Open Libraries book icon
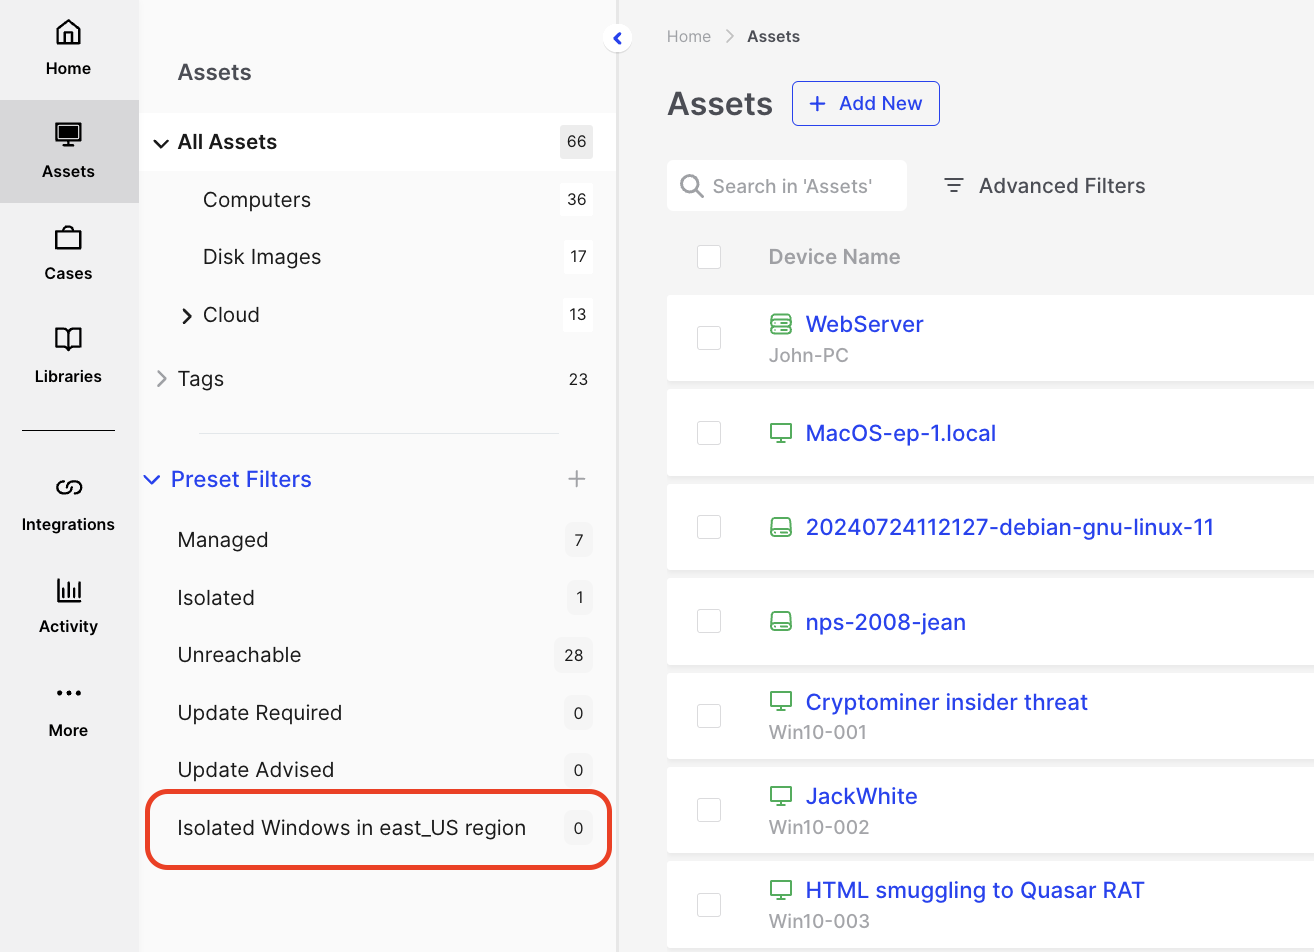The height and width of the screenshot is (952, 1314). (68, 339)
